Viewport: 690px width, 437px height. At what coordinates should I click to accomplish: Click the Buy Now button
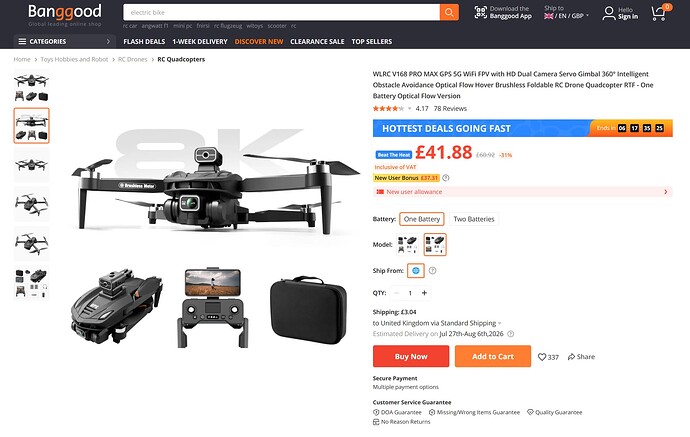coord(411,356)
